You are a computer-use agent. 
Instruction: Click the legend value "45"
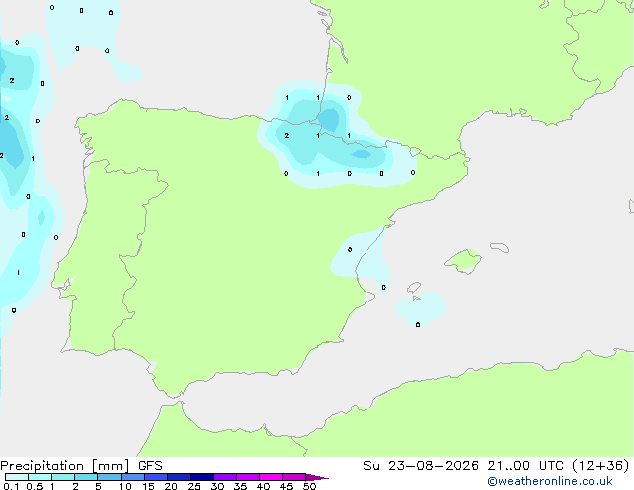pyautogui.click(x=286, y=486)
